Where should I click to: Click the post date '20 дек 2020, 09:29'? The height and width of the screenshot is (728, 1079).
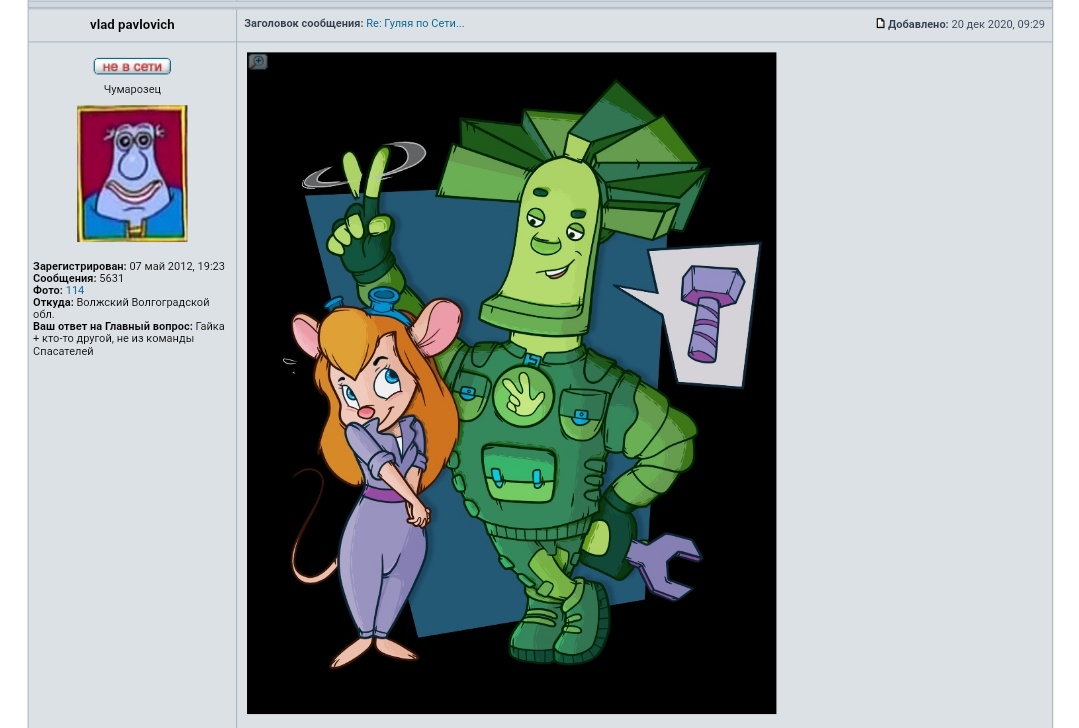click(998, 24)
